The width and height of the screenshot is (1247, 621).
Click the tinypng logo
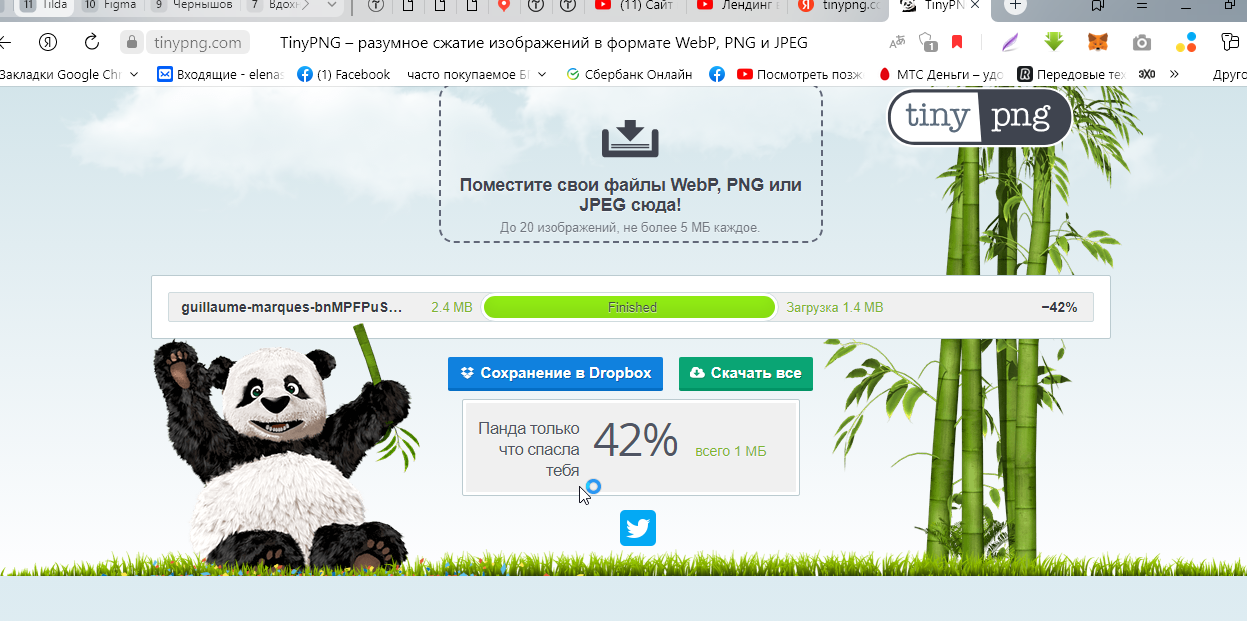pyautogui.click(x=979, y=118)
